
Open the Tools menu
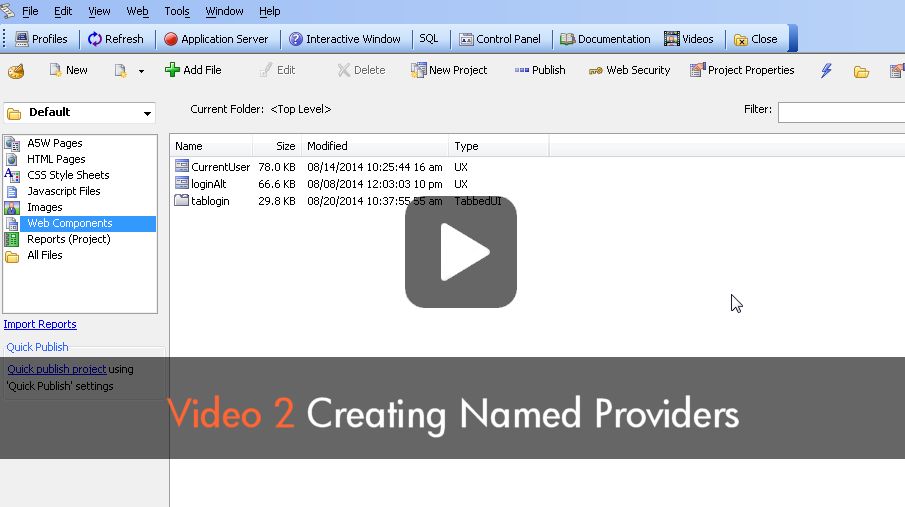[177, 11]
